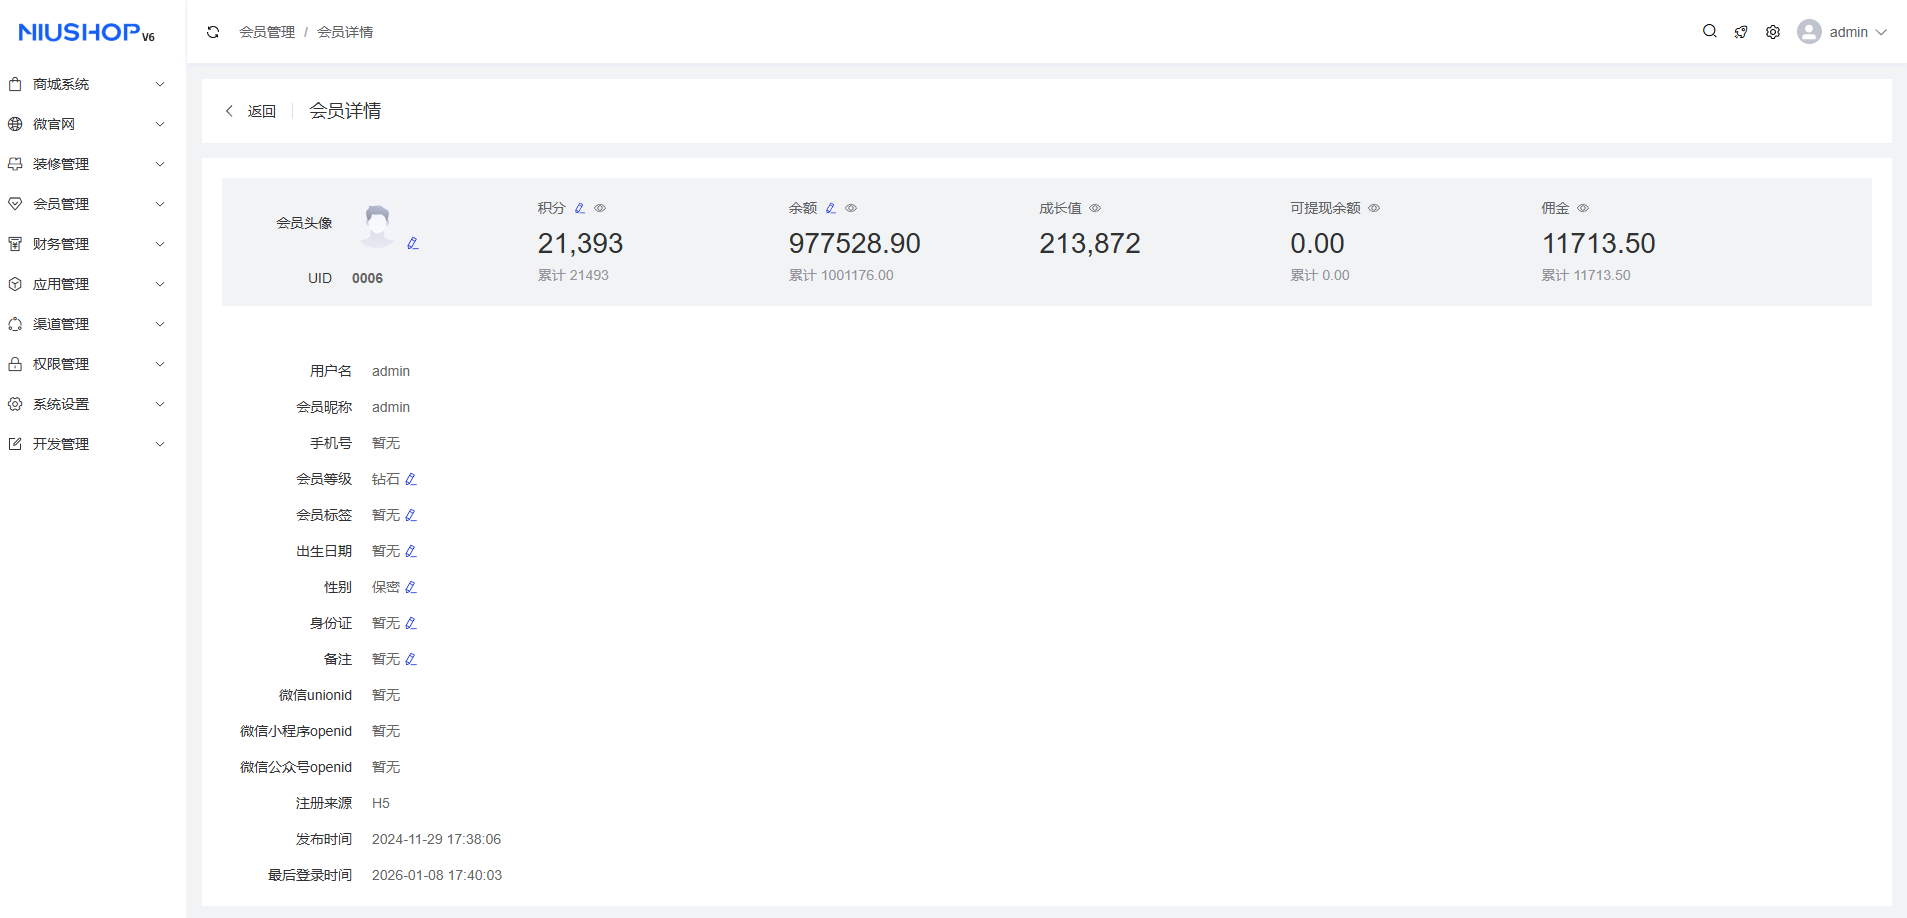Open the 系统设置 menu item

(86, 404)
